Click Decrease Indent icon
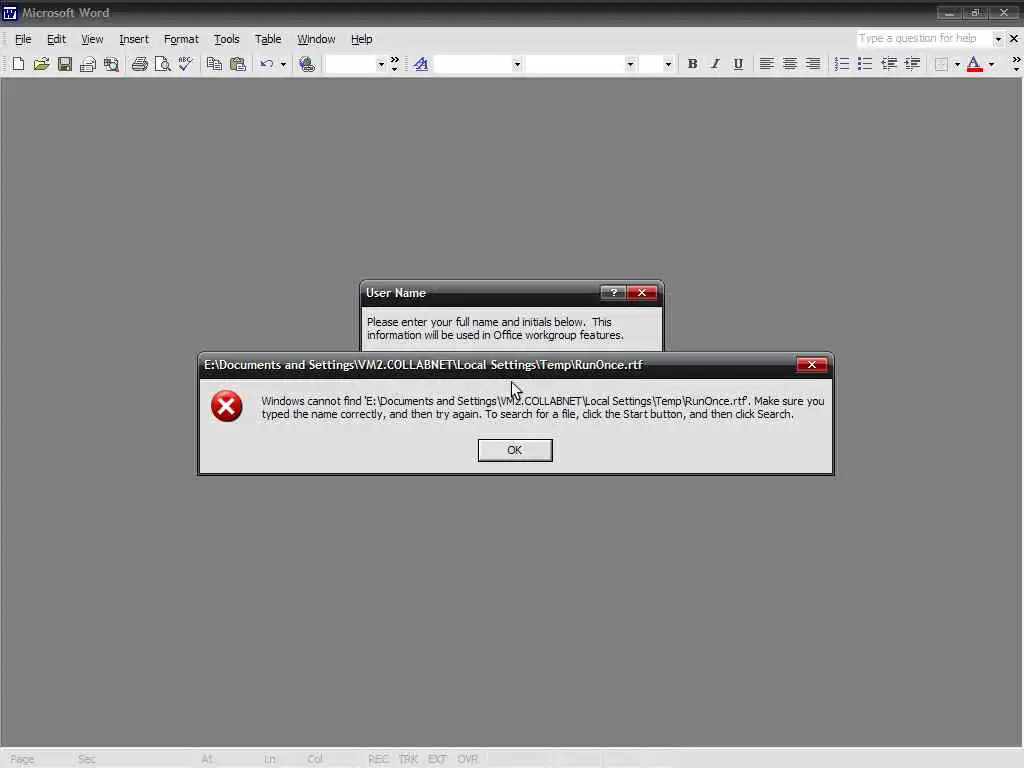Image resolution: width=1024 pixels, height=768 pixels. coord(889,64)
